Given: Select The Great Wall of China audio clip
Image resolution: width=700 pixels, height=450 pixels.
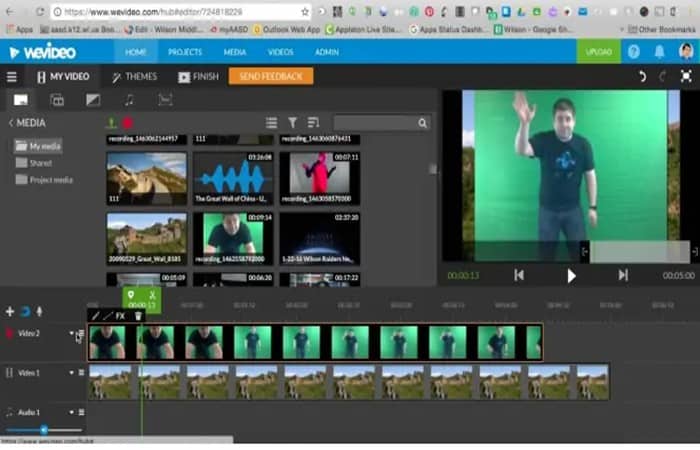Looking at the screenshot, I should pyautogui.click(x=233, y=178).
